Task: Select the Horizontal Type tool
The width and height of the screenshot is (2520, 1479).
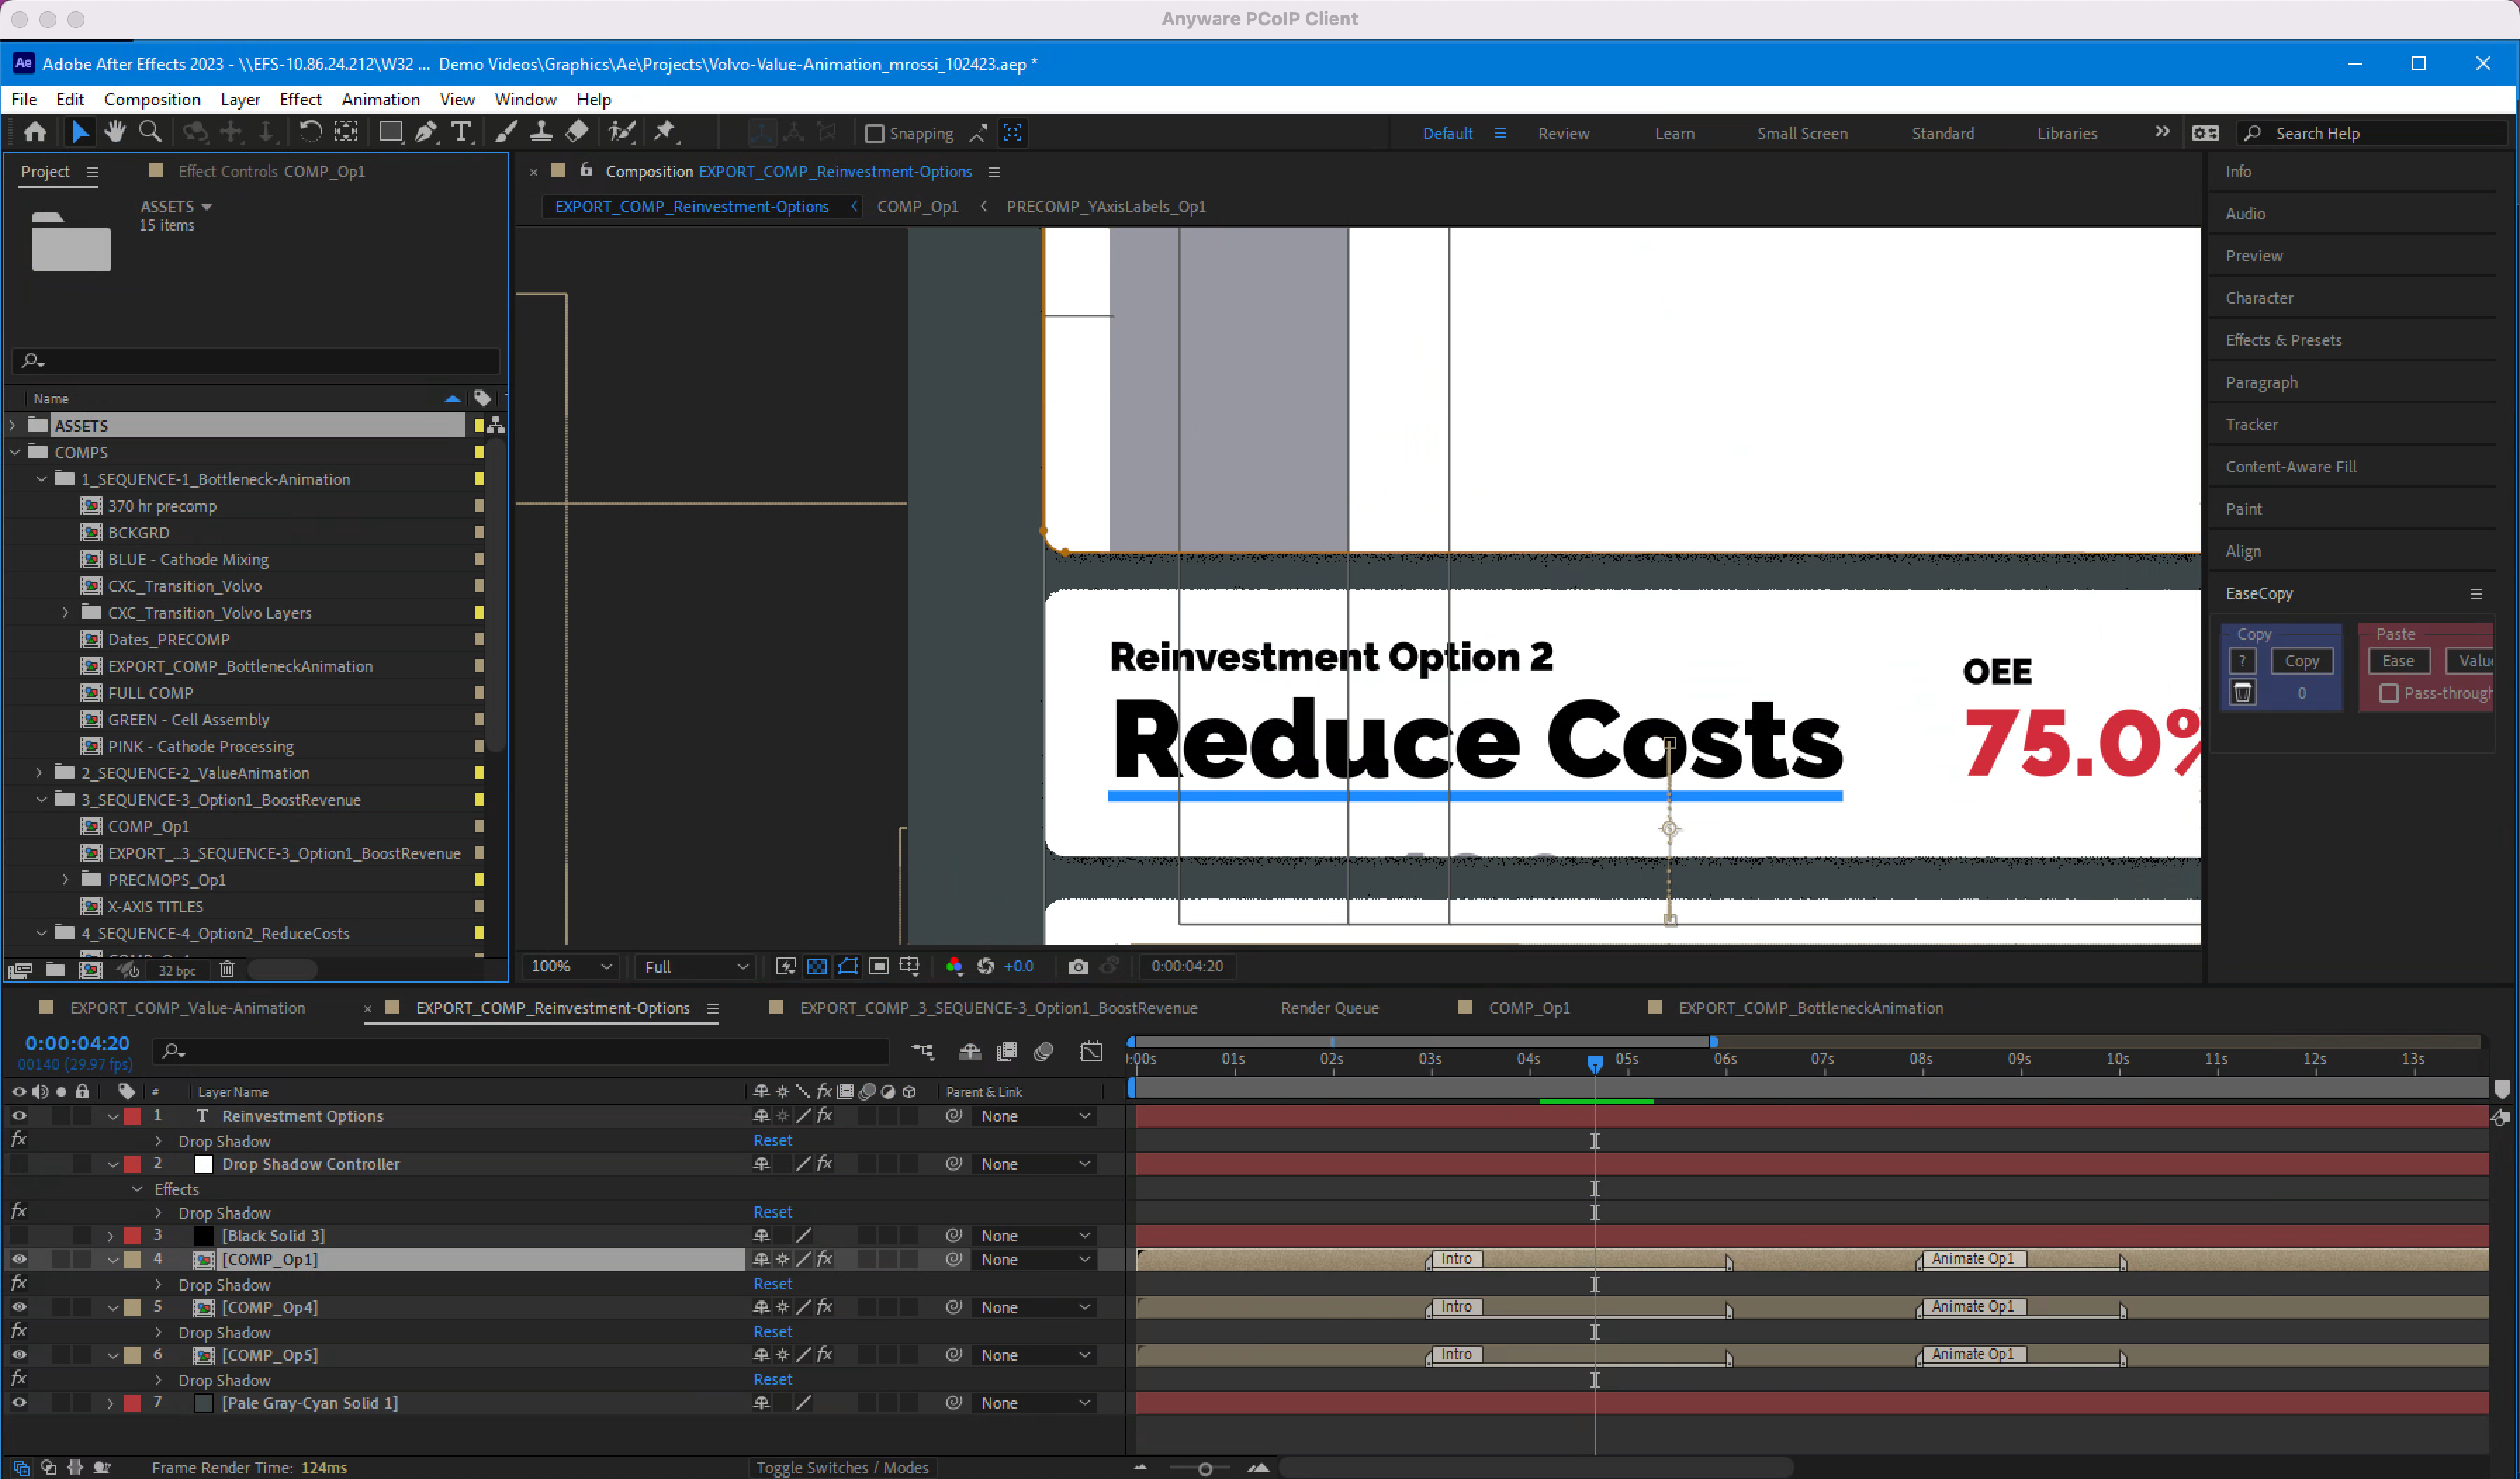Action: [x=461, y=132]
